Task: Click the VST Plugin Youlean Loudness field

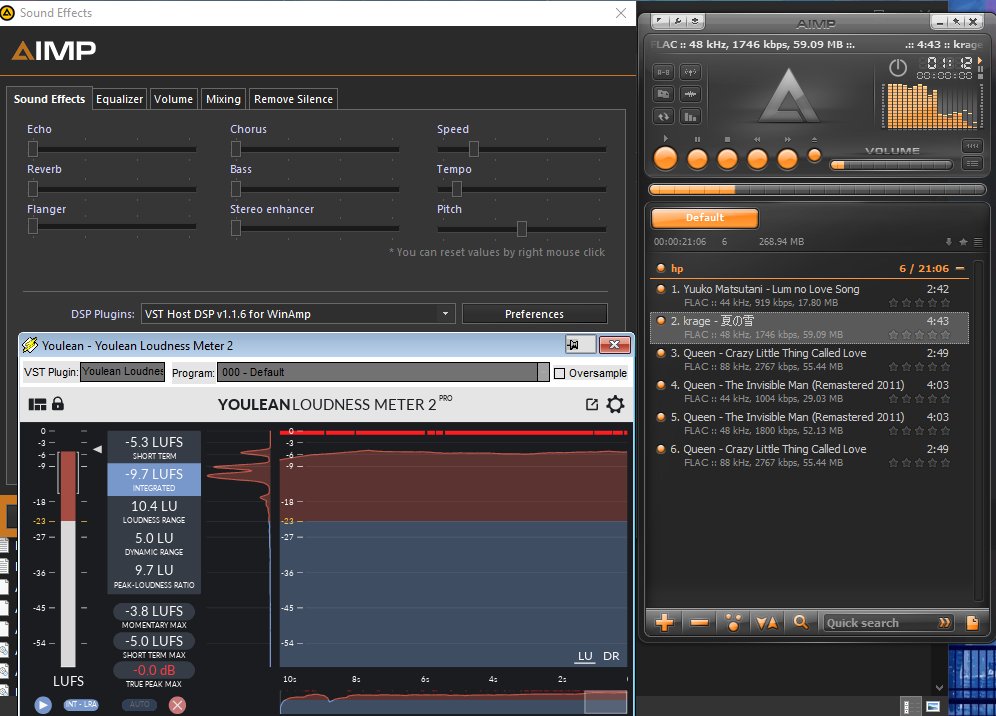Action: 123,372
